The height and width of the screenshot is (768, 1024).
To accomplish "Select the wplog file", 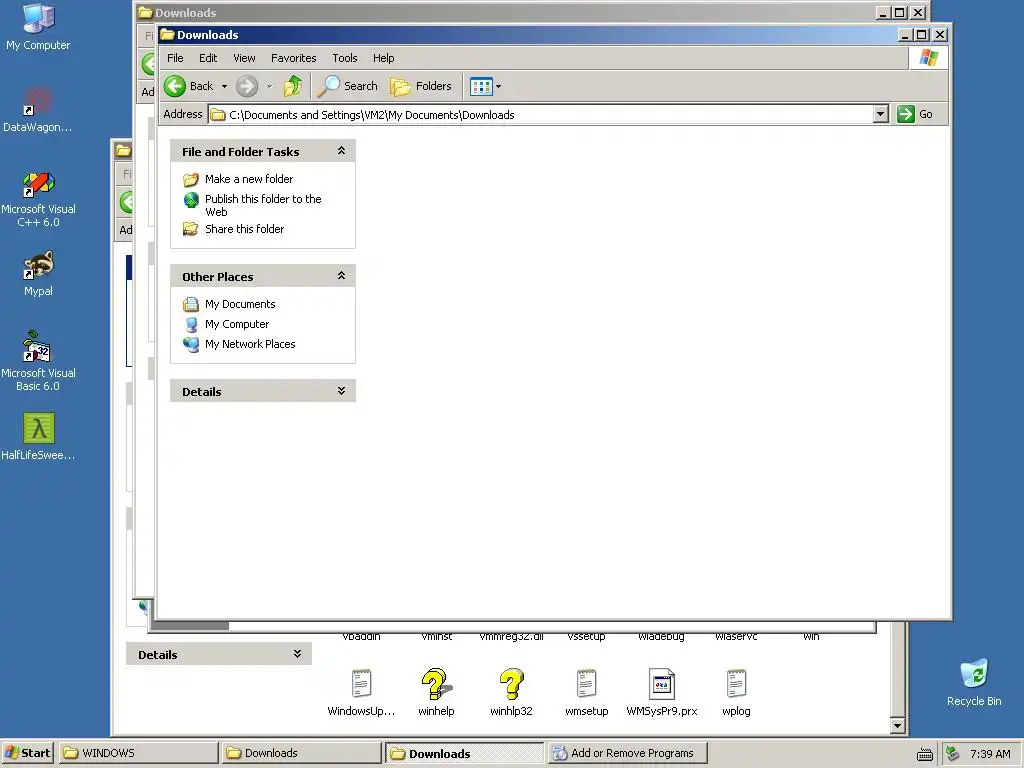I will coord(736,693).
